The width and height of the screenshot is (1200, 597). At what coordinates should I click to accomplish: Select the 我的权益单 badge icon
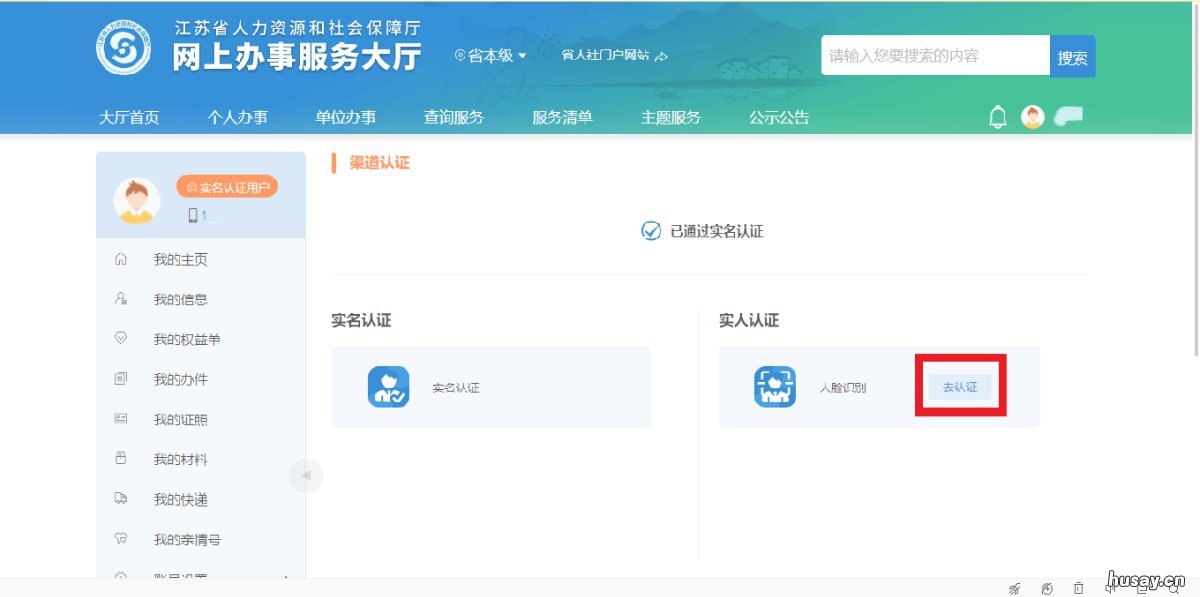pos(120,339)
